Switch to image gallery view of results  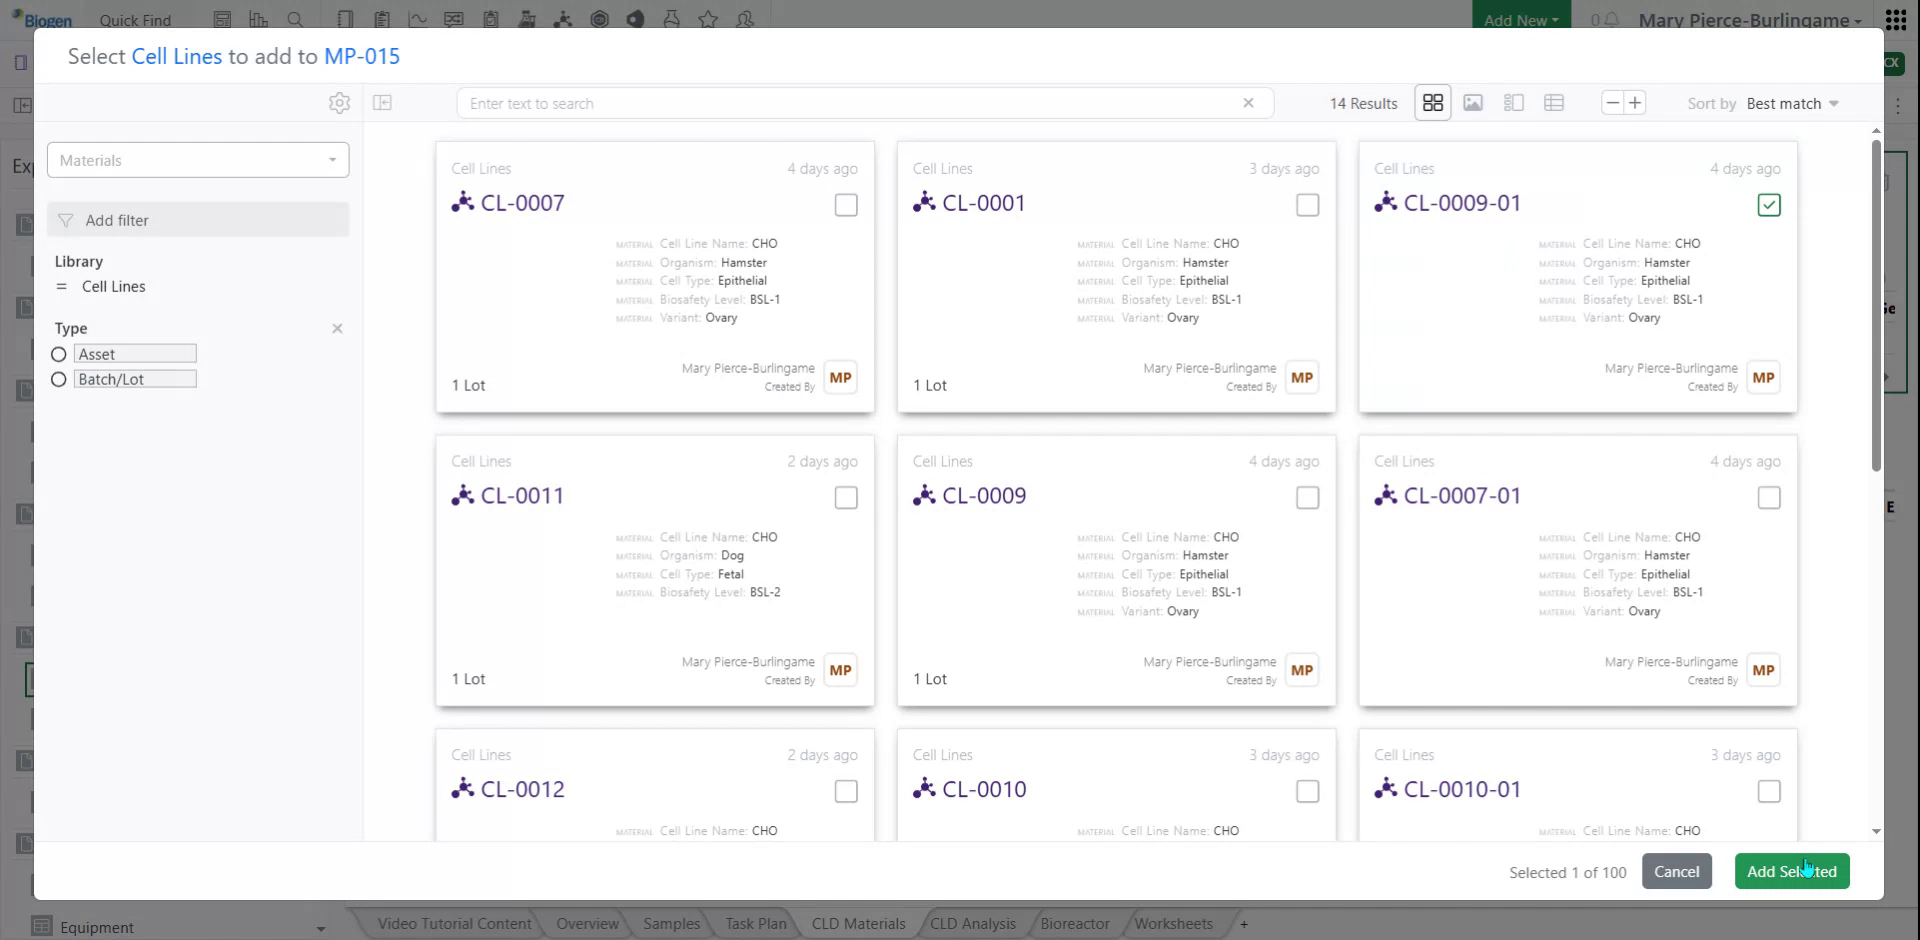click(1473, 103)
